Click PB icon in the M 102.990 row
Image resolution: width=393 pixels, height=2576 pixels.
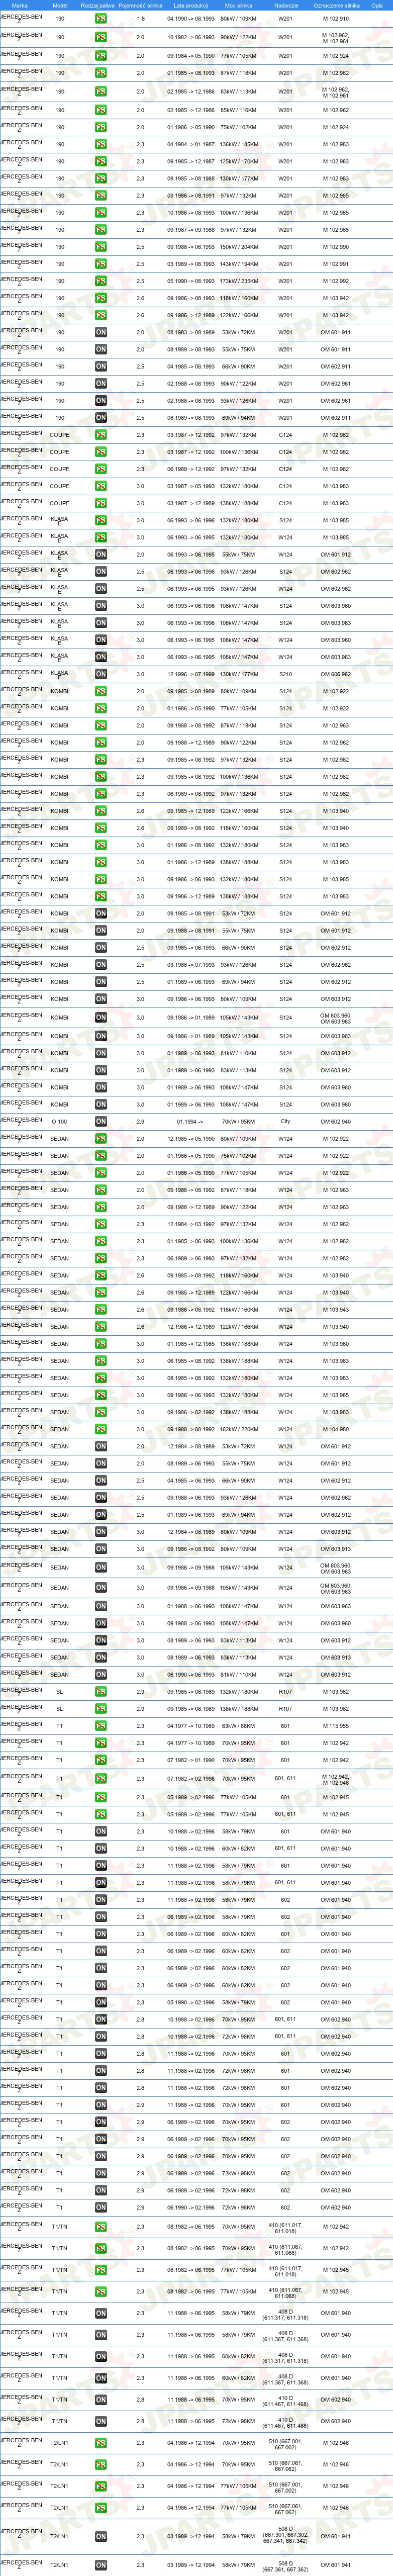coord(101,247)
